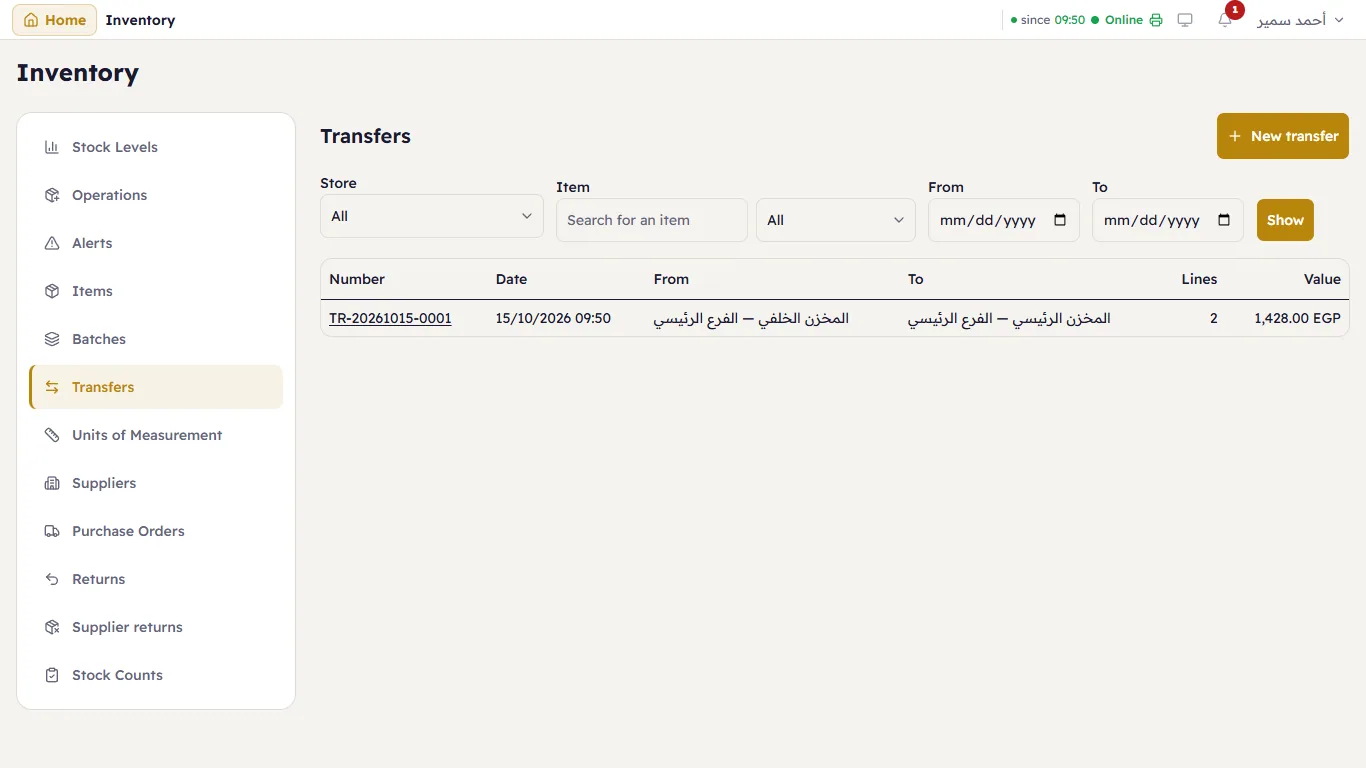Open the Operations menu item
The width and height of the screenshot is (1366, 768).
[x=156, y=195]
